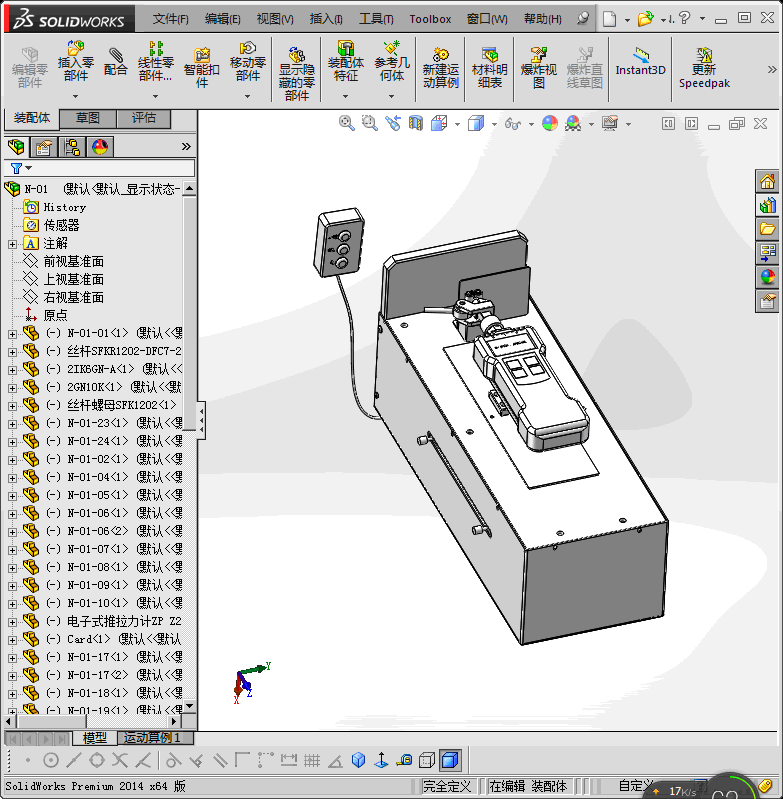Open the 文件(F) File menu

(170, 19)
